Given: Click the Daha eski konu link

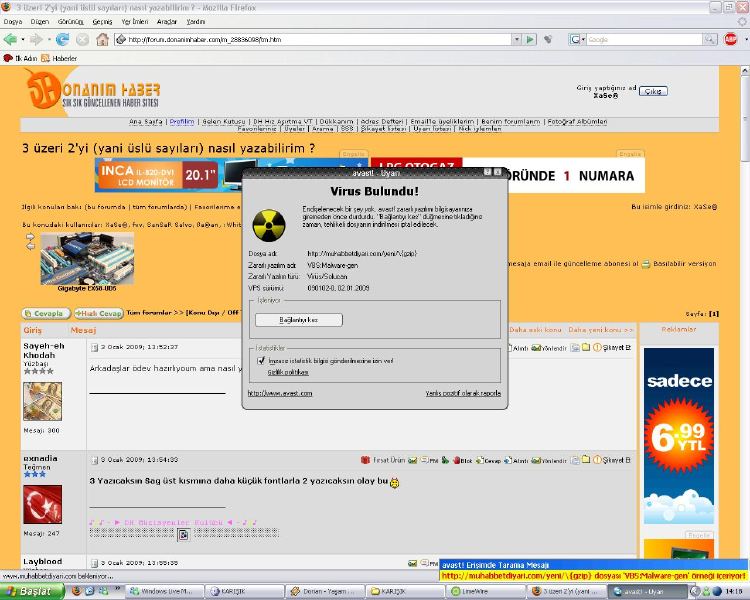Looking at the screenshot, I should pos(535,330).
